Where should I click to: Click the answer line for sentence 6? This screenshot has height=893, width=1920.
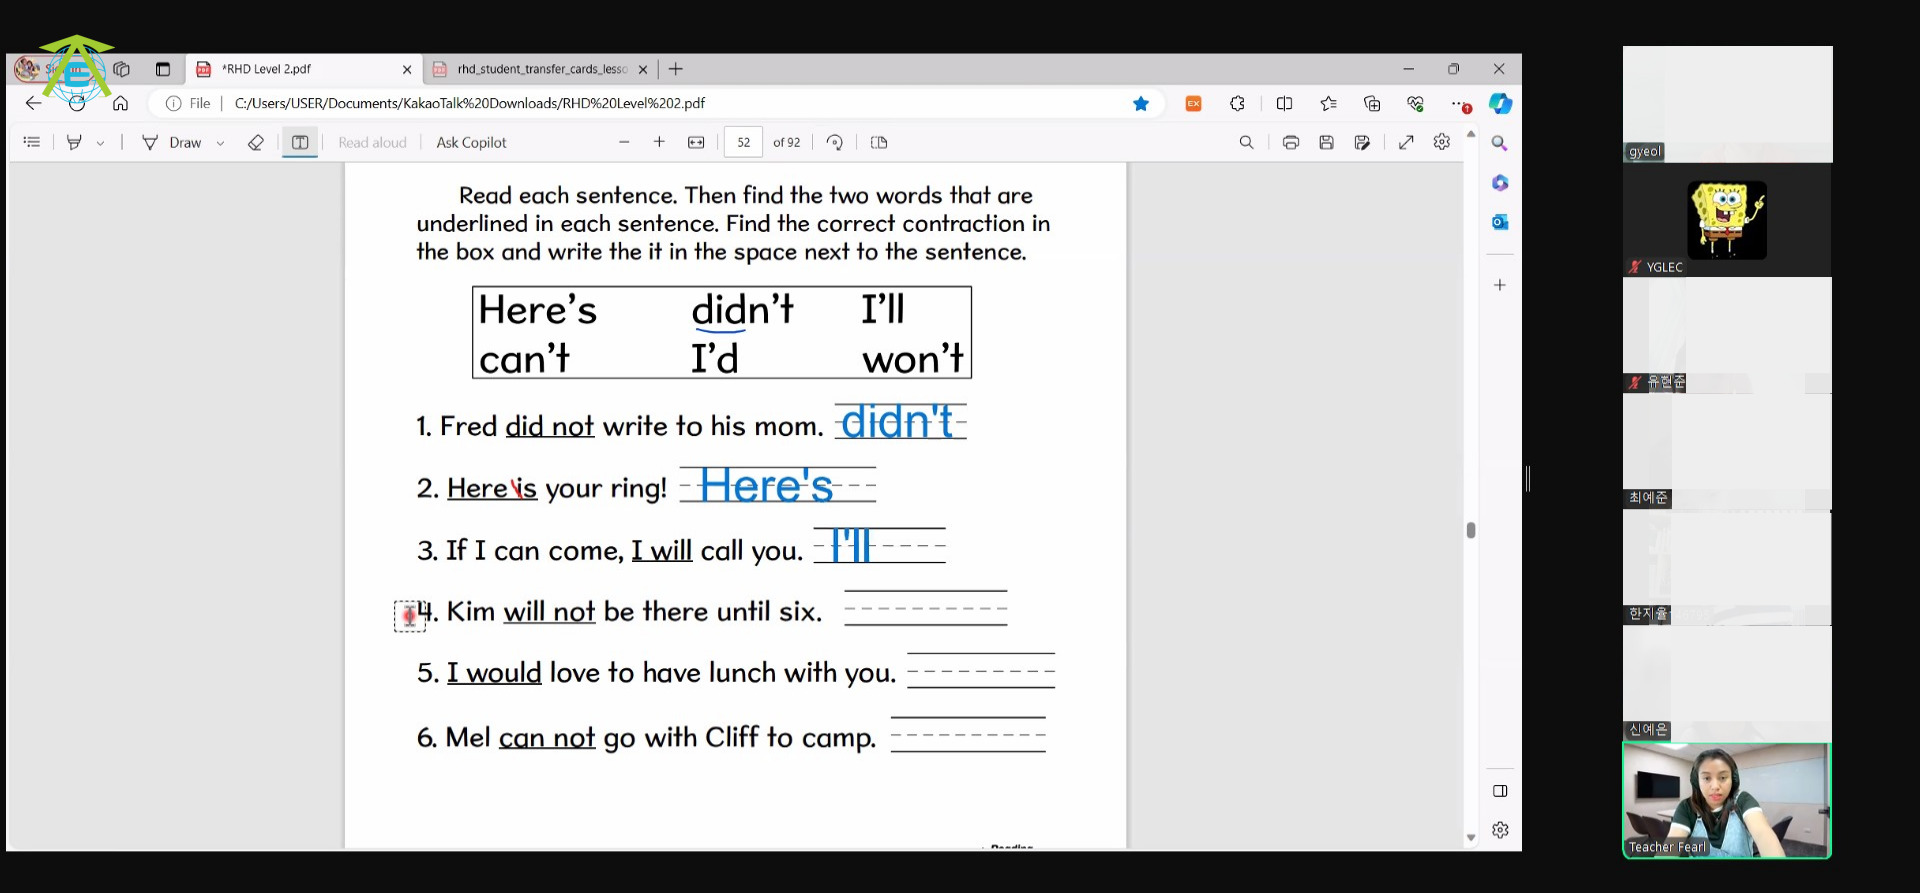click(968, 735)
